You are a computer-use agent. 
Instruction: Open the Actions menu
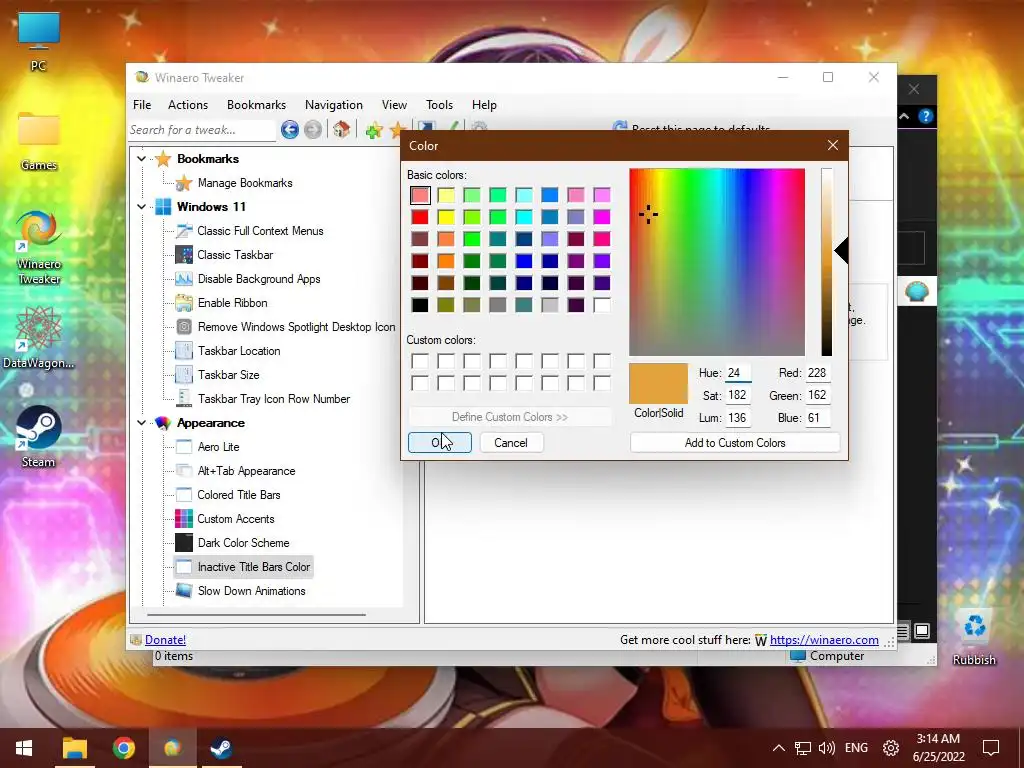pos(187,104)
